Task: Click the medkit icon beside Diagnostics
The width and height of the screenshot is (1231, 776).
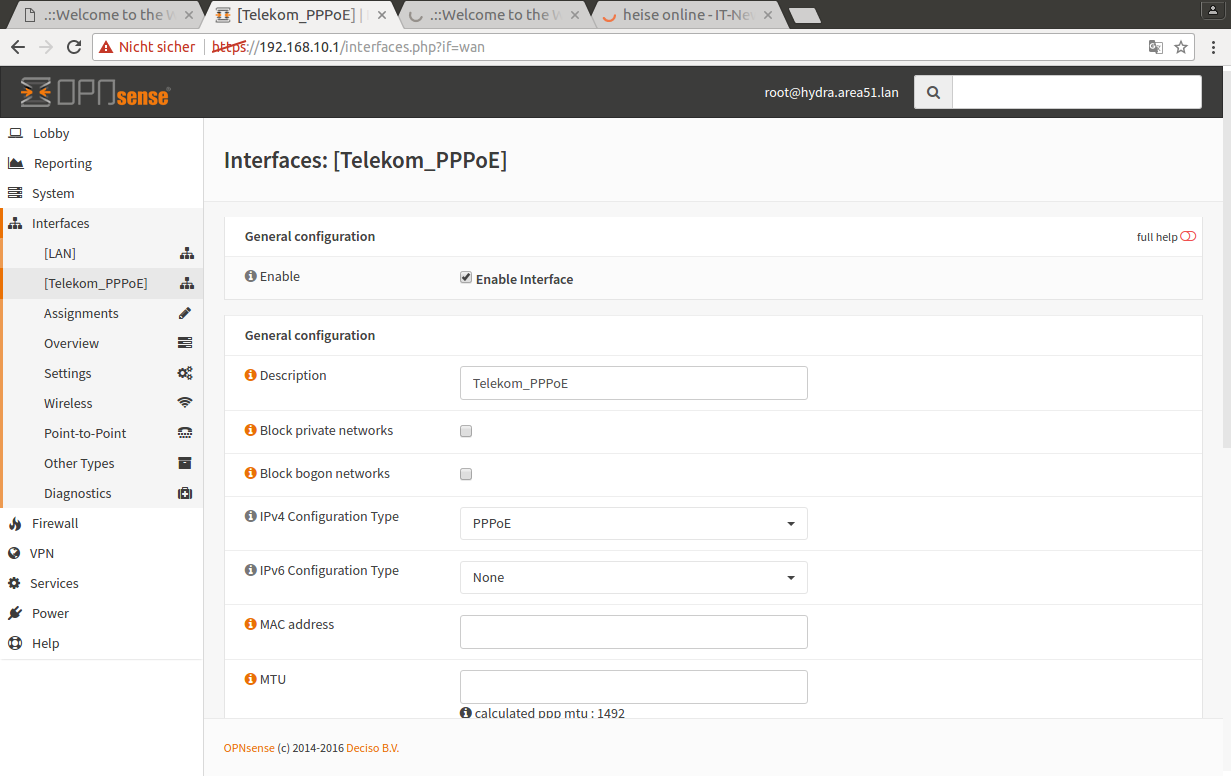Action: tap(185, 493)
